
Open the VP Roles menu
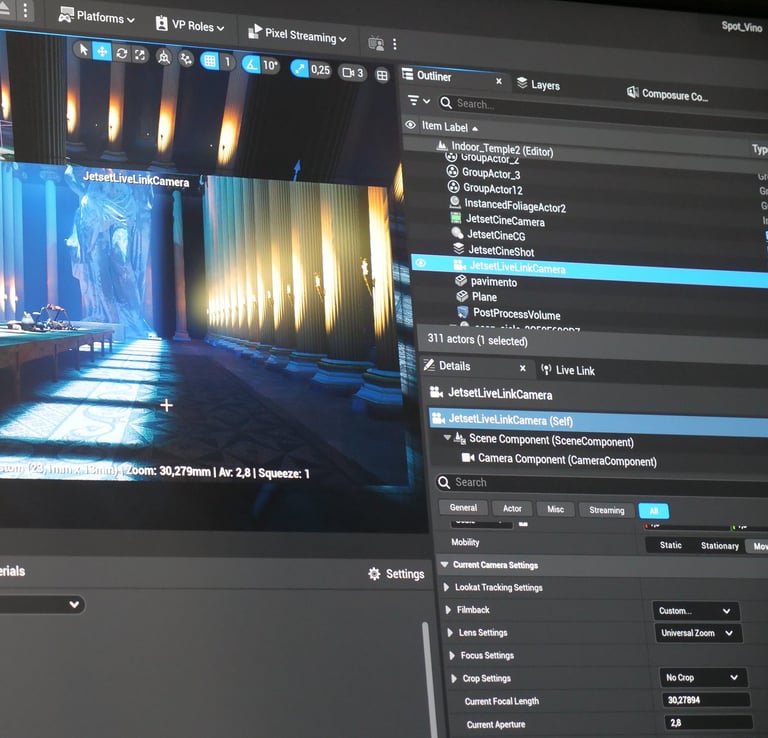point(190,25)
